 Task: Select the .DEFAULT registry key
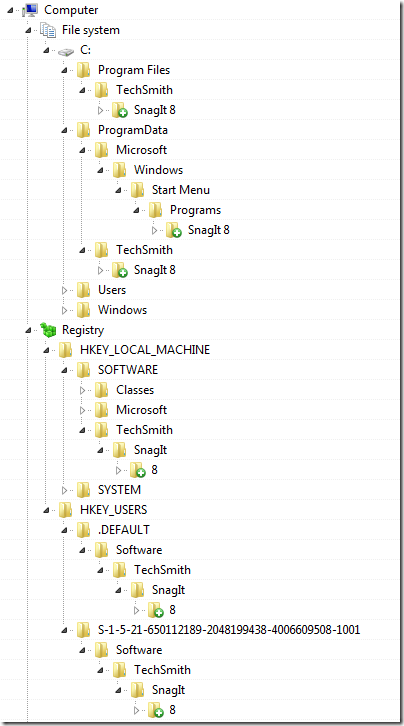pyautogui.click(x=124, y=530)
